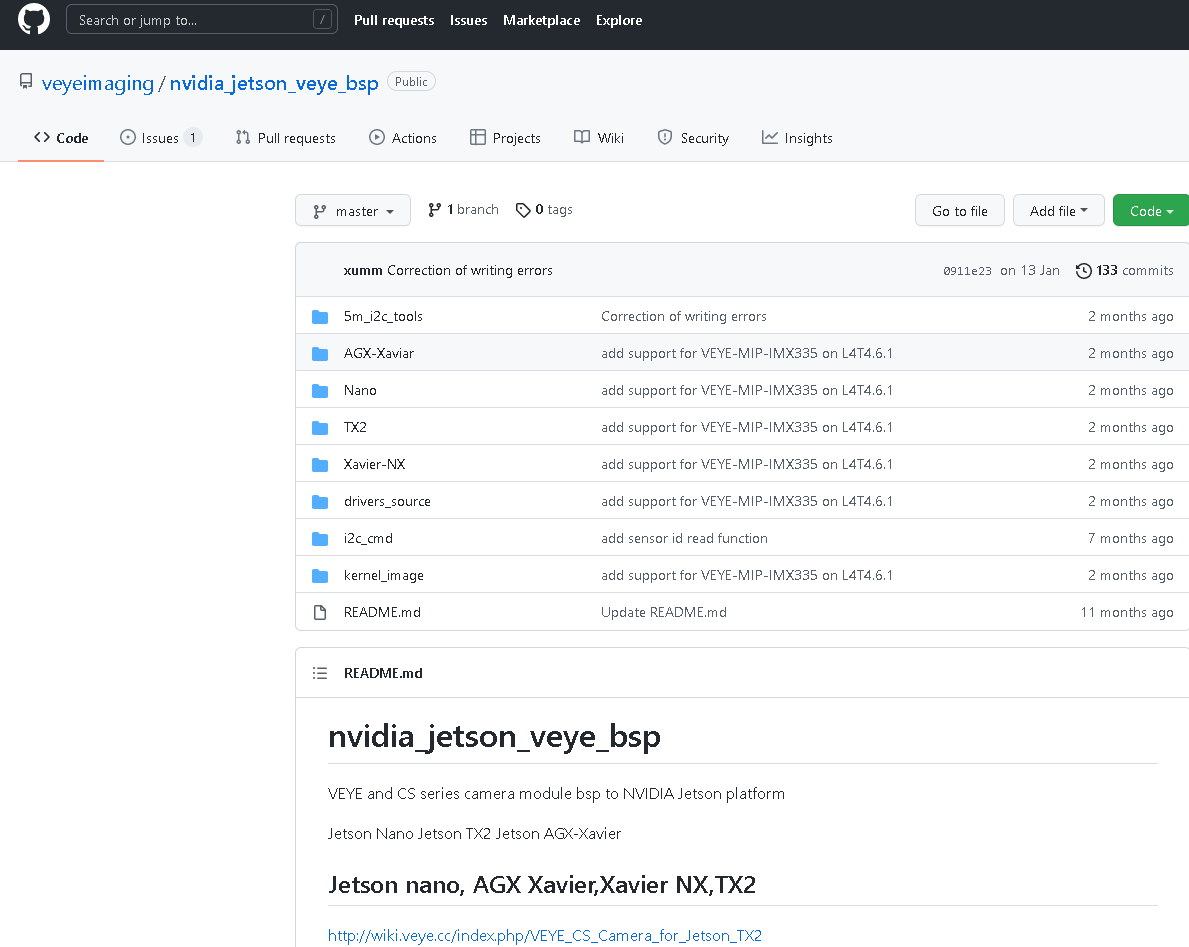Click the file icon next to README.md
Image resolution: width=1189 pixels, height=947 pixels.
click(x=320, y=612)
